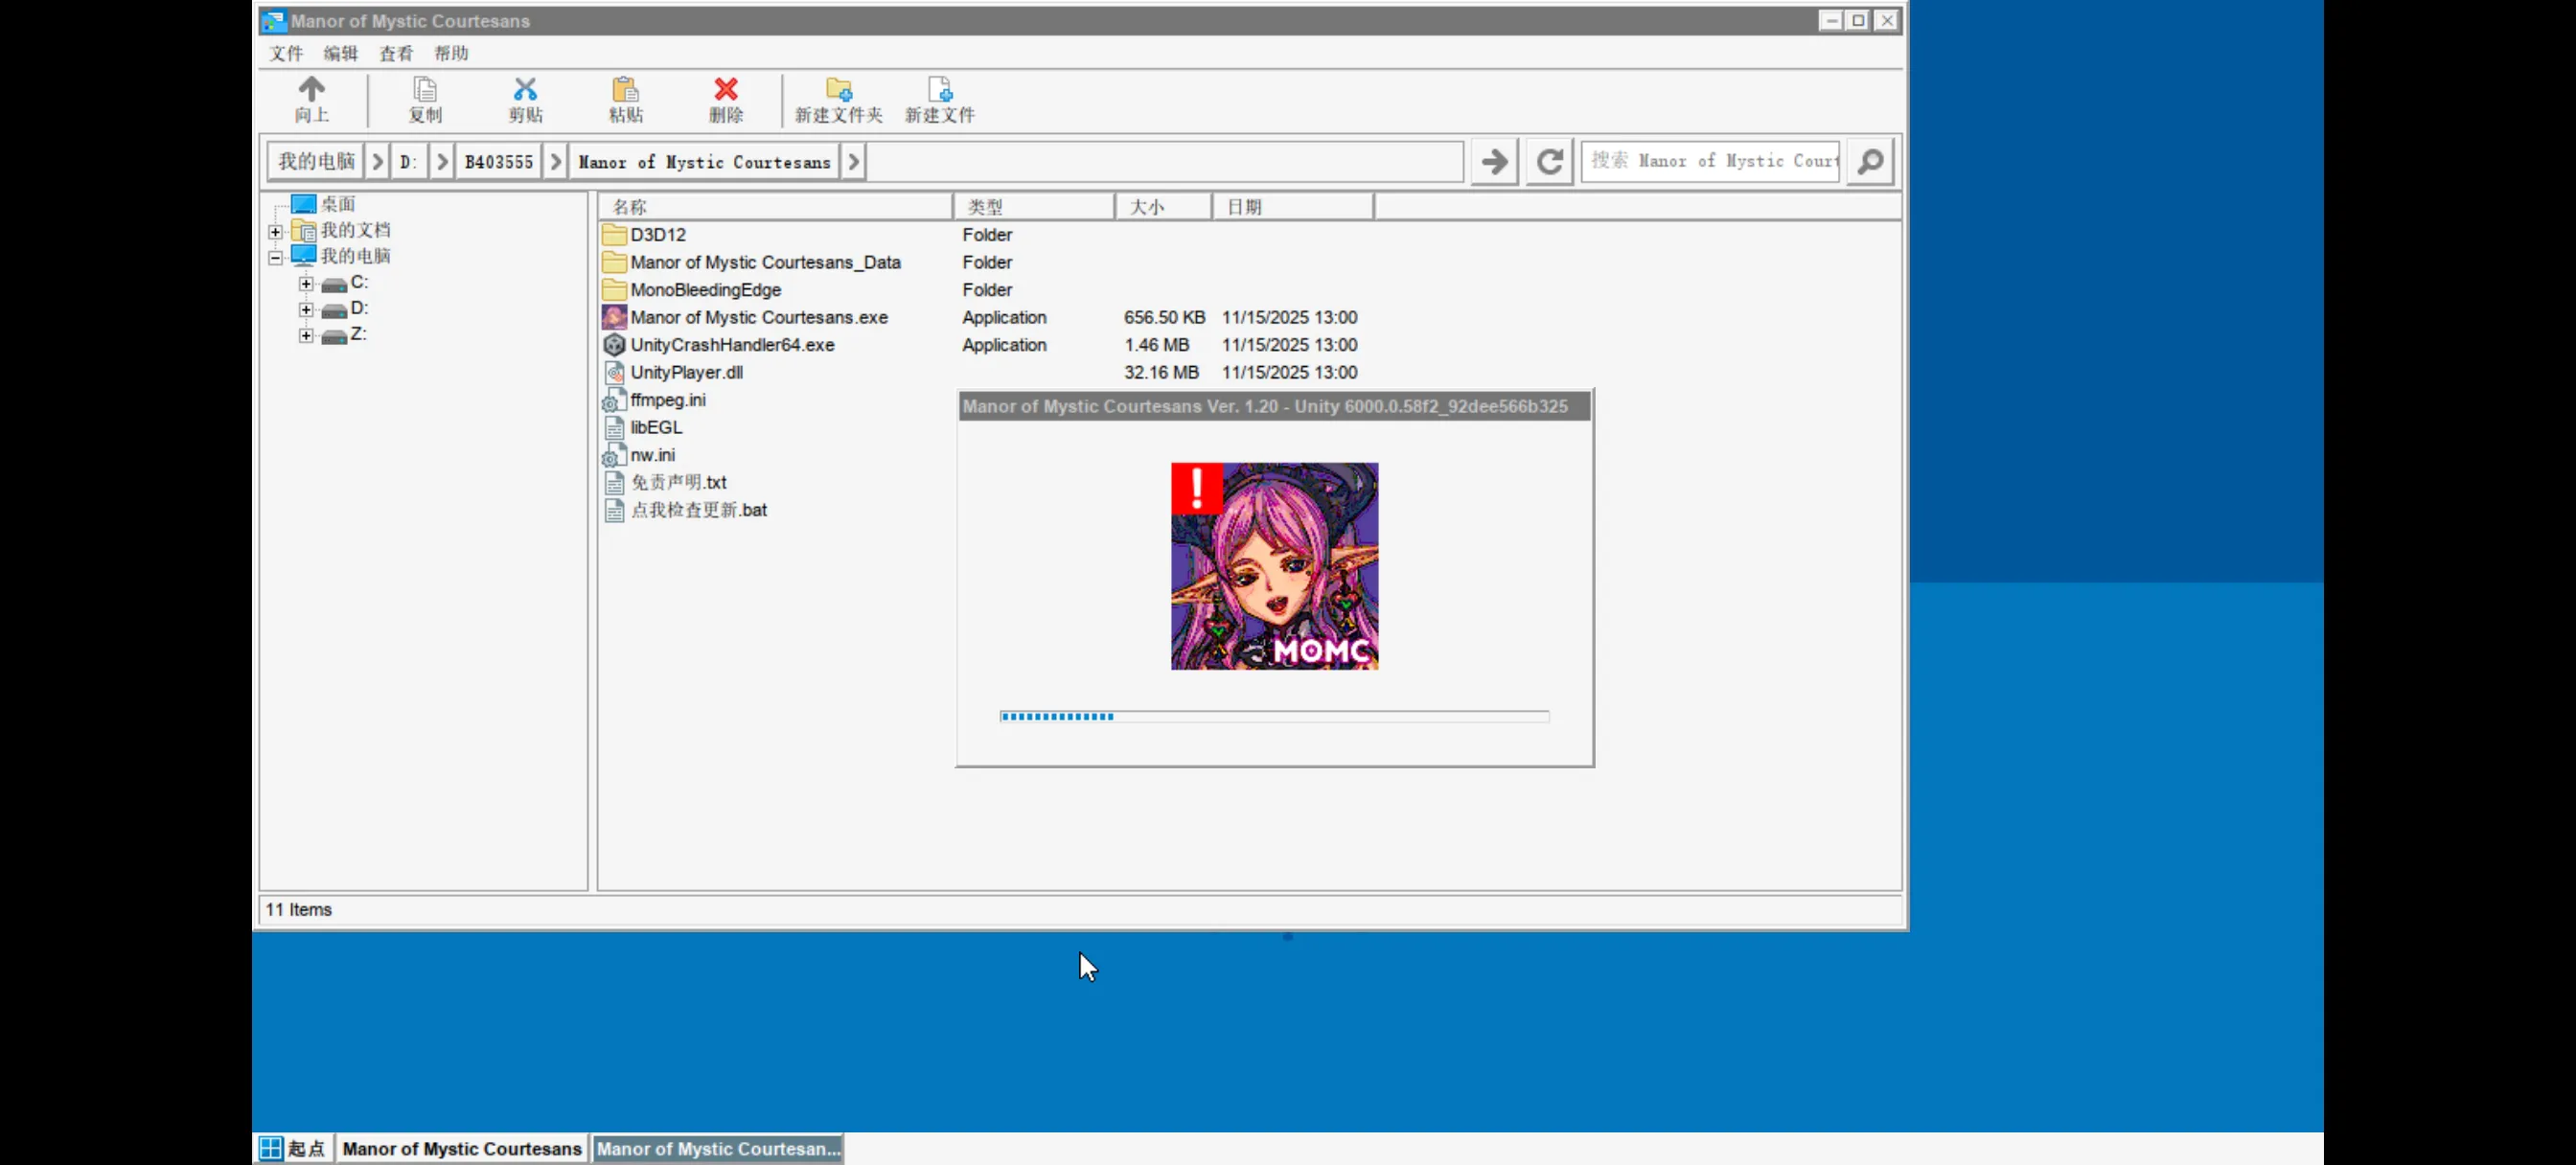Open the 文件 menu
The image size is (2576, 1165).
point(285,54)
